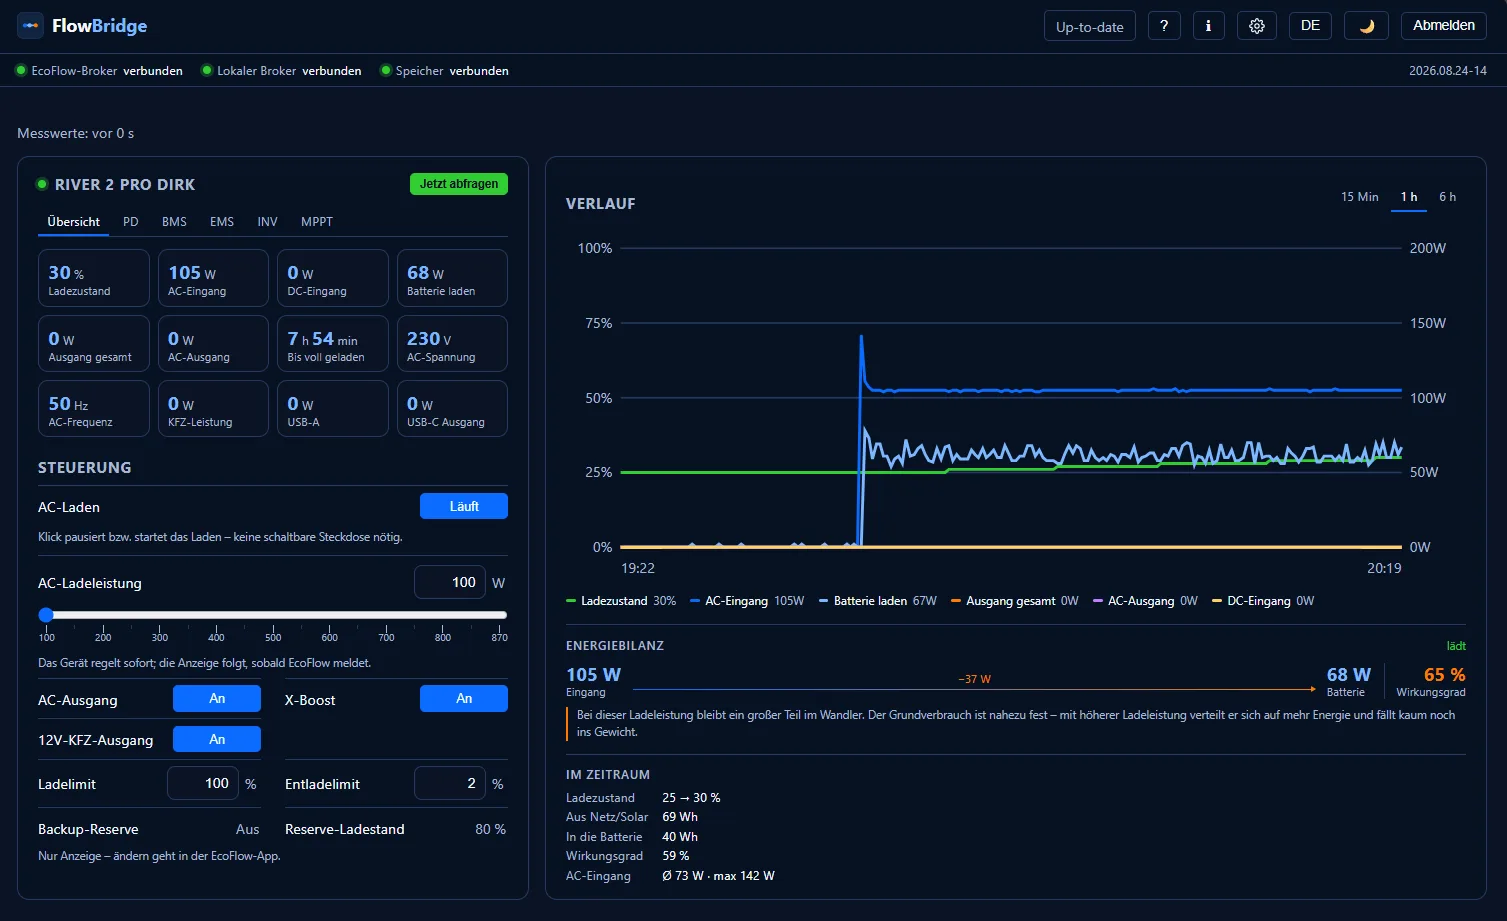Pause AC charging with the Läuft button

pyautogui.click(x=464, y=506)
